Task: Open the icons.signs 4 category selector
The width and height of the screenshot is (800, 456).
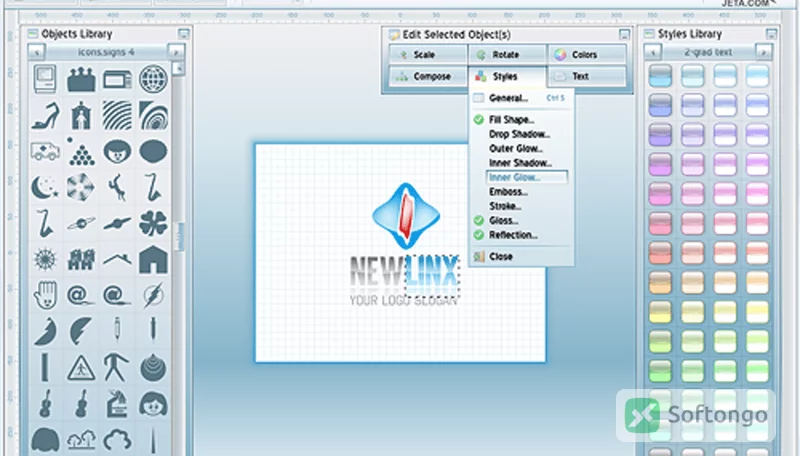Action: [x=106, y=52]
